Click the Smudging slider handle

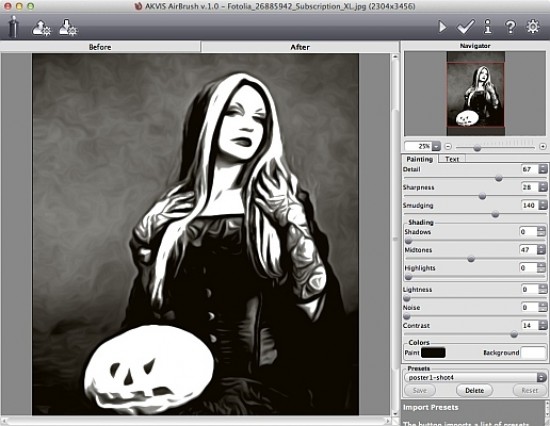(x=495, y=214)
